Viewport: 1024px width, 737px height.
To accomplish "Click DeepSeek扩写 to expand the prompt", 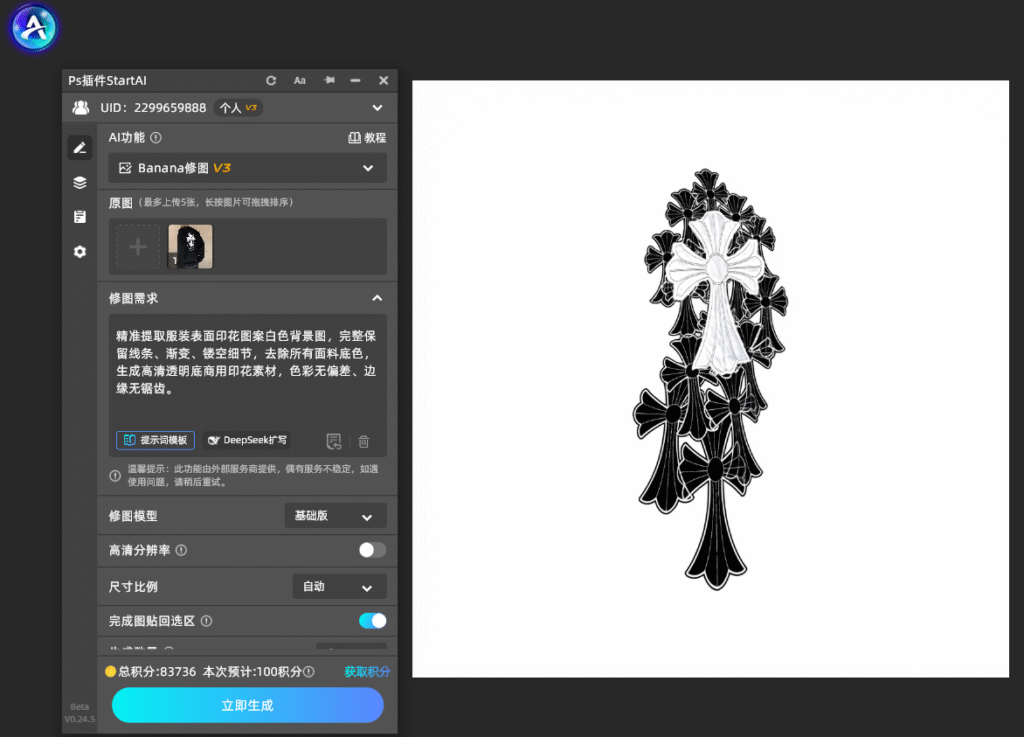I will coord(248,440).
